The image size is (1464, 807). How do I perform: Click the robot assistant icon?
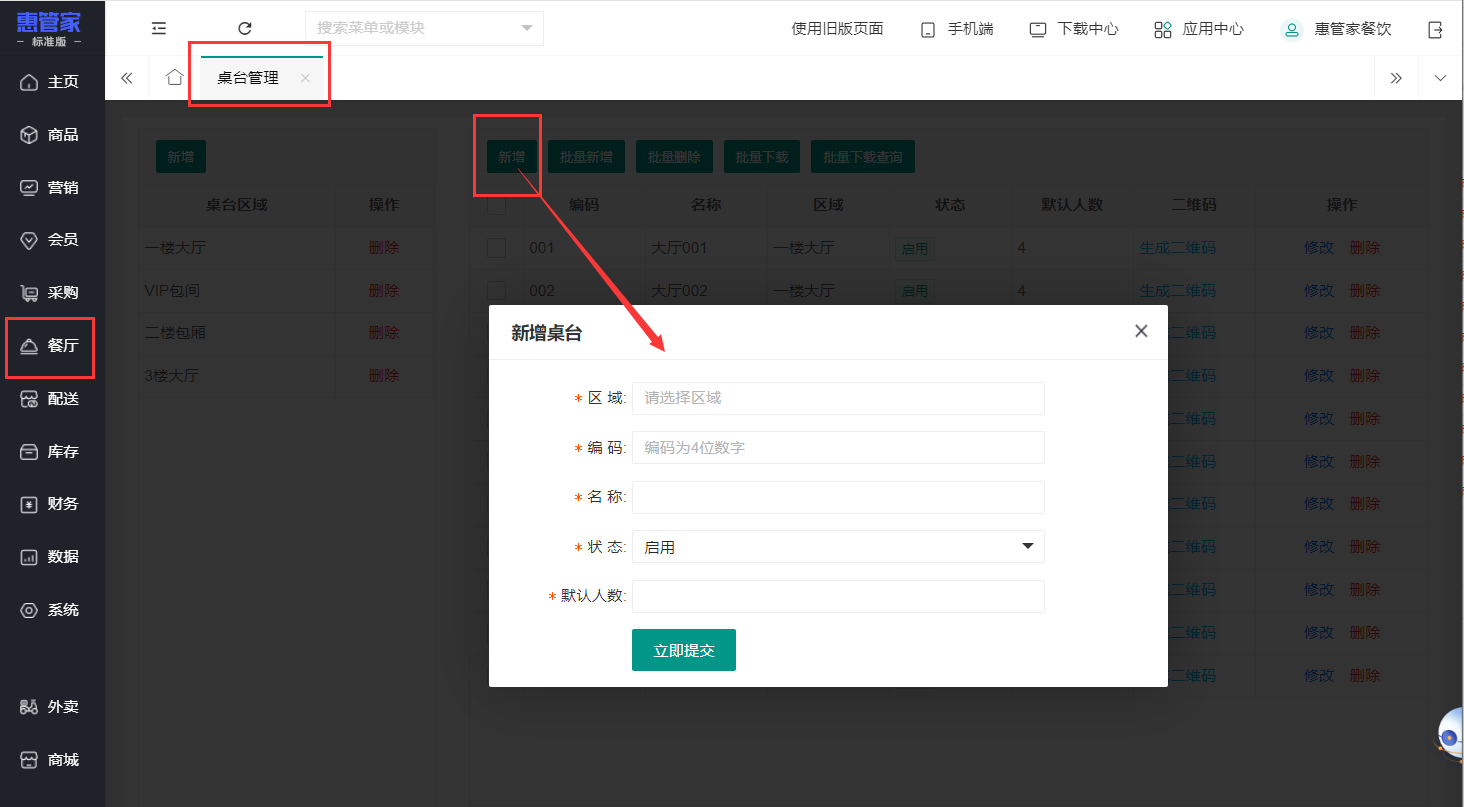(1451, 735)
